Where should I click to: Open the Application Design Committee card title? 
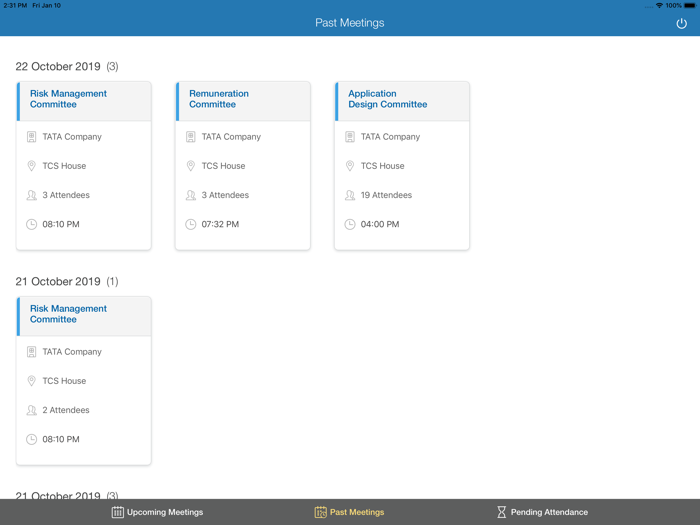pyautogui.click(x=388, y=99)
